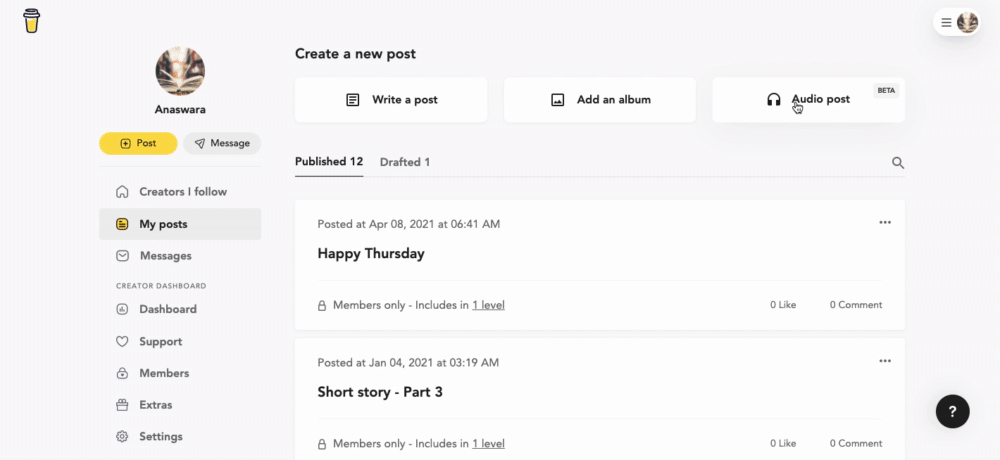Open the help question mark bubble

(x=952, y=412)
